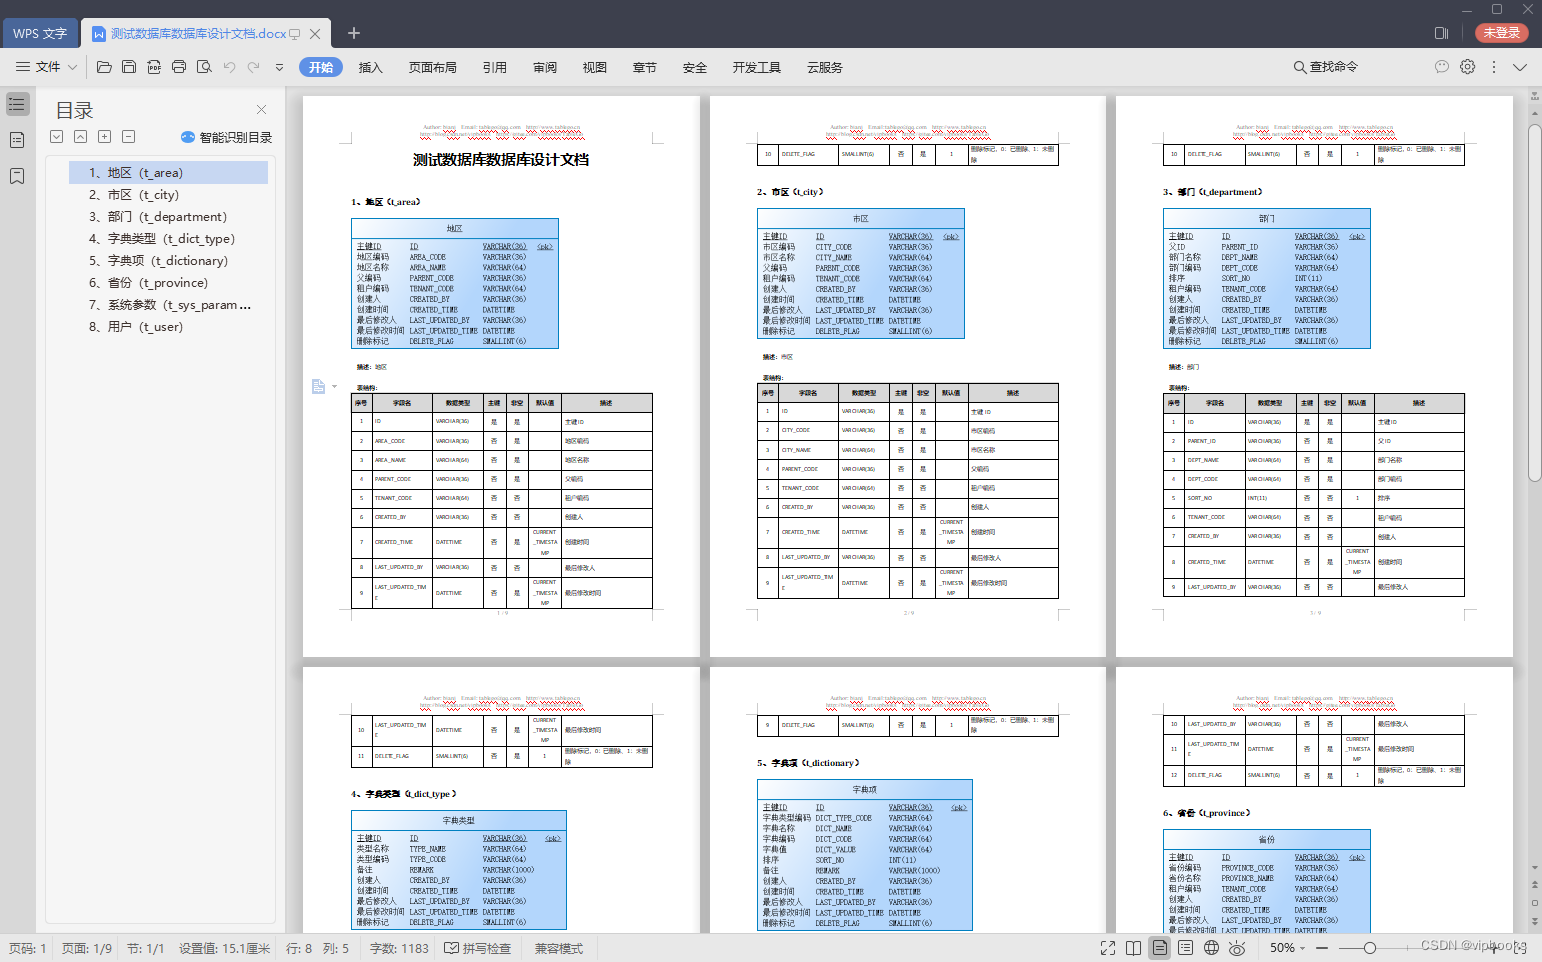Switch to the 插入 tab
The image size is (1542, 962).
(x=371, y=67)
